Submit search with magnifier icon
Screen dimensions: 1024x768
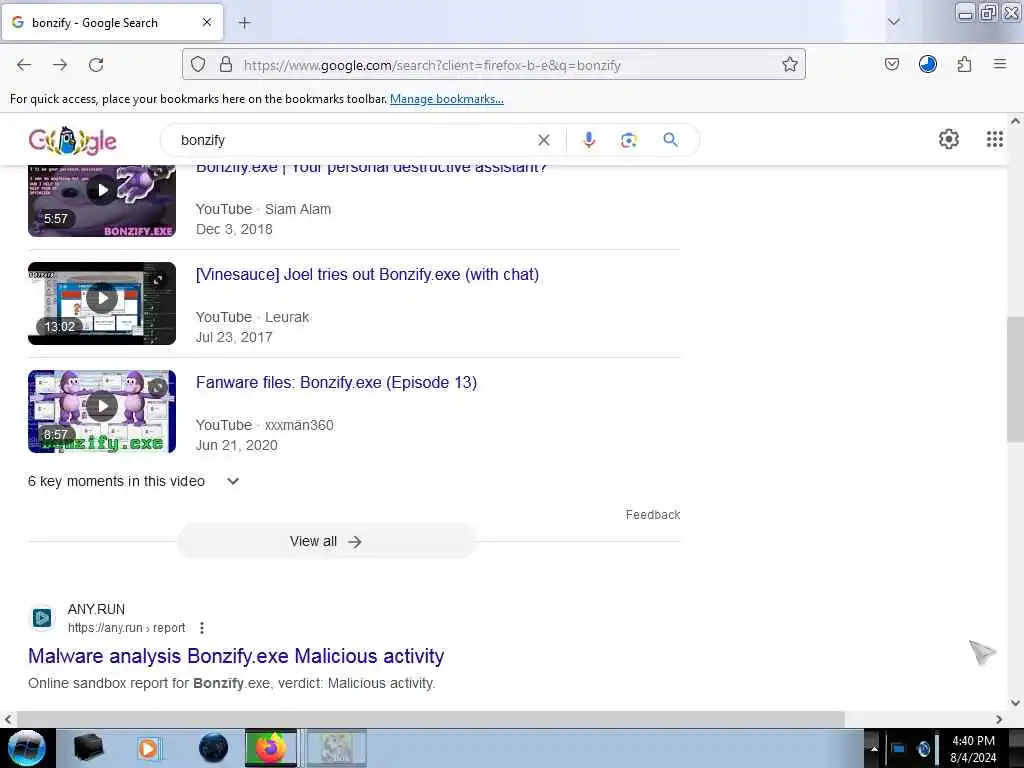pos(670,140)
